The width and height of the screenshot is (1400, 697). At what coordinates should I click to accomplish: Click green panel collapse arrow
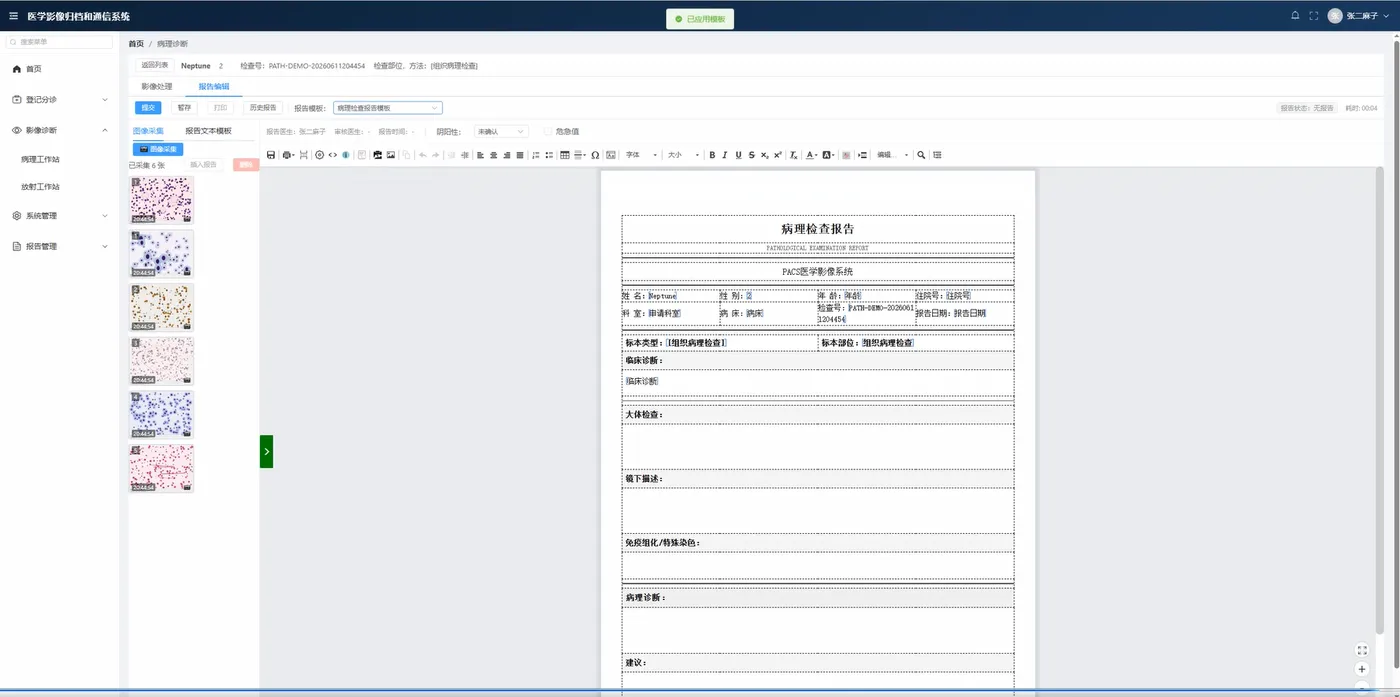[x=266, y=451]
